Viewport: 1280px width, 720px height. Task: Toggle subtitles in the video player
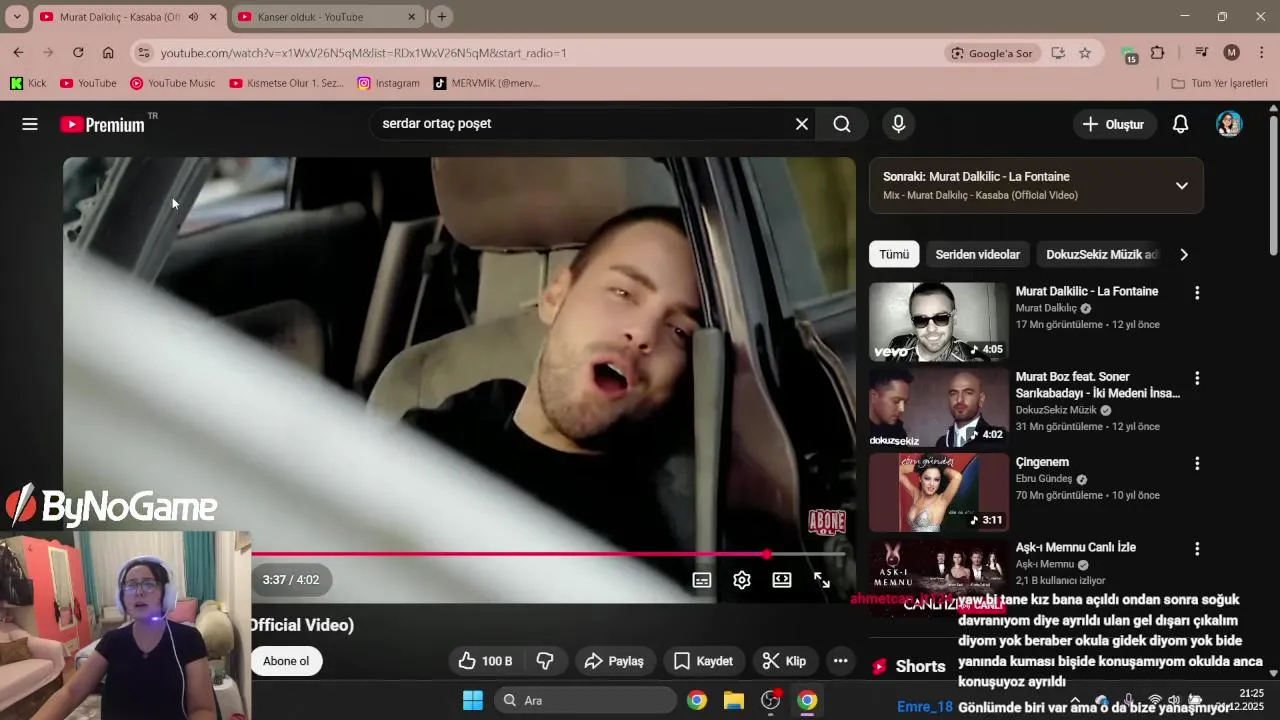pos(702,580)
